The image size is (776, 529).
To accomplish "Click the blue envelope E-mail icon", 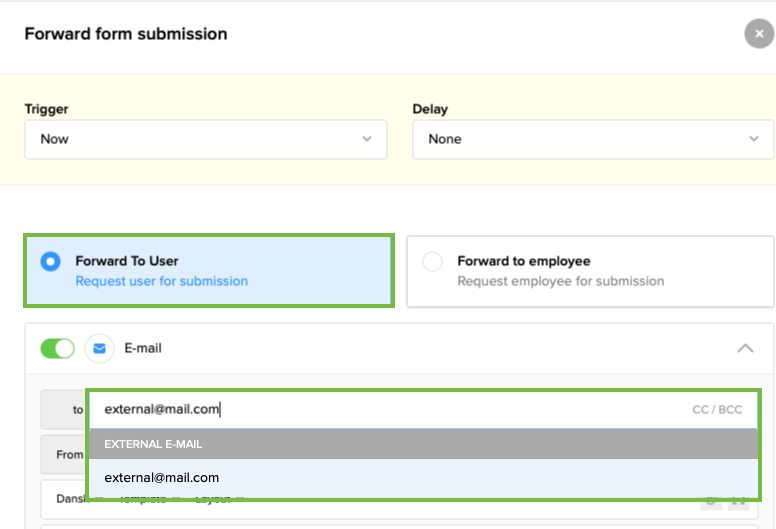I will (99, 348).
